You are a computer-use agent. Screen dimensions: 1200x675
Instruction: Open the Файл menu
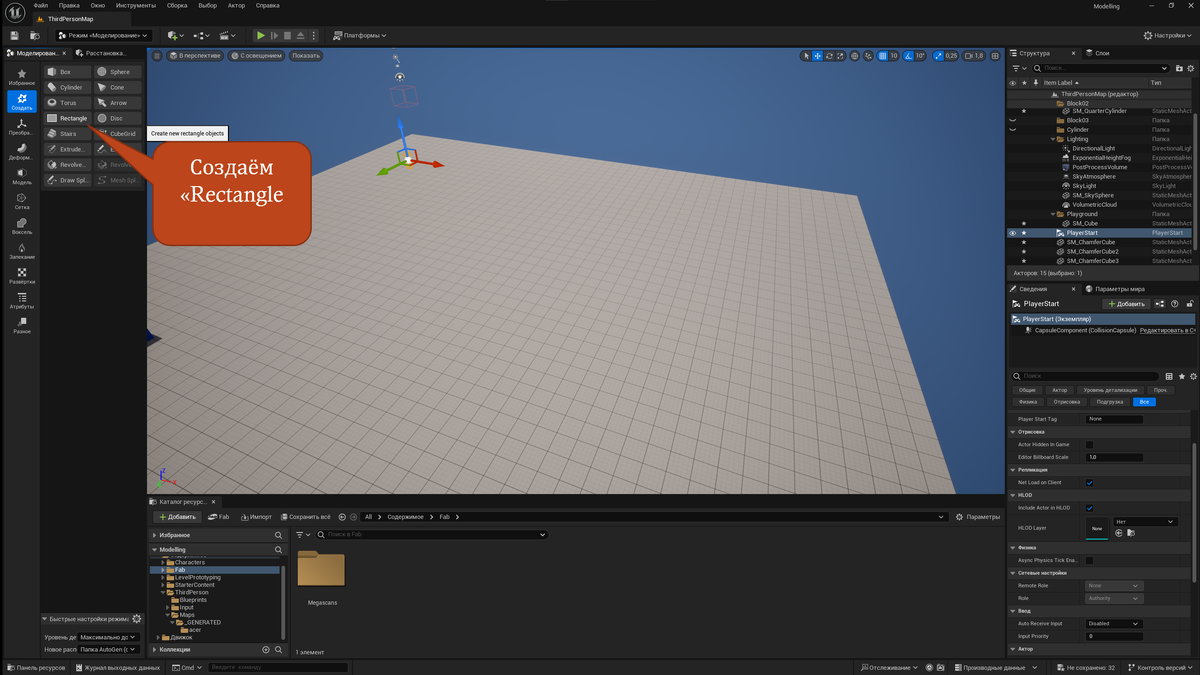41,5
